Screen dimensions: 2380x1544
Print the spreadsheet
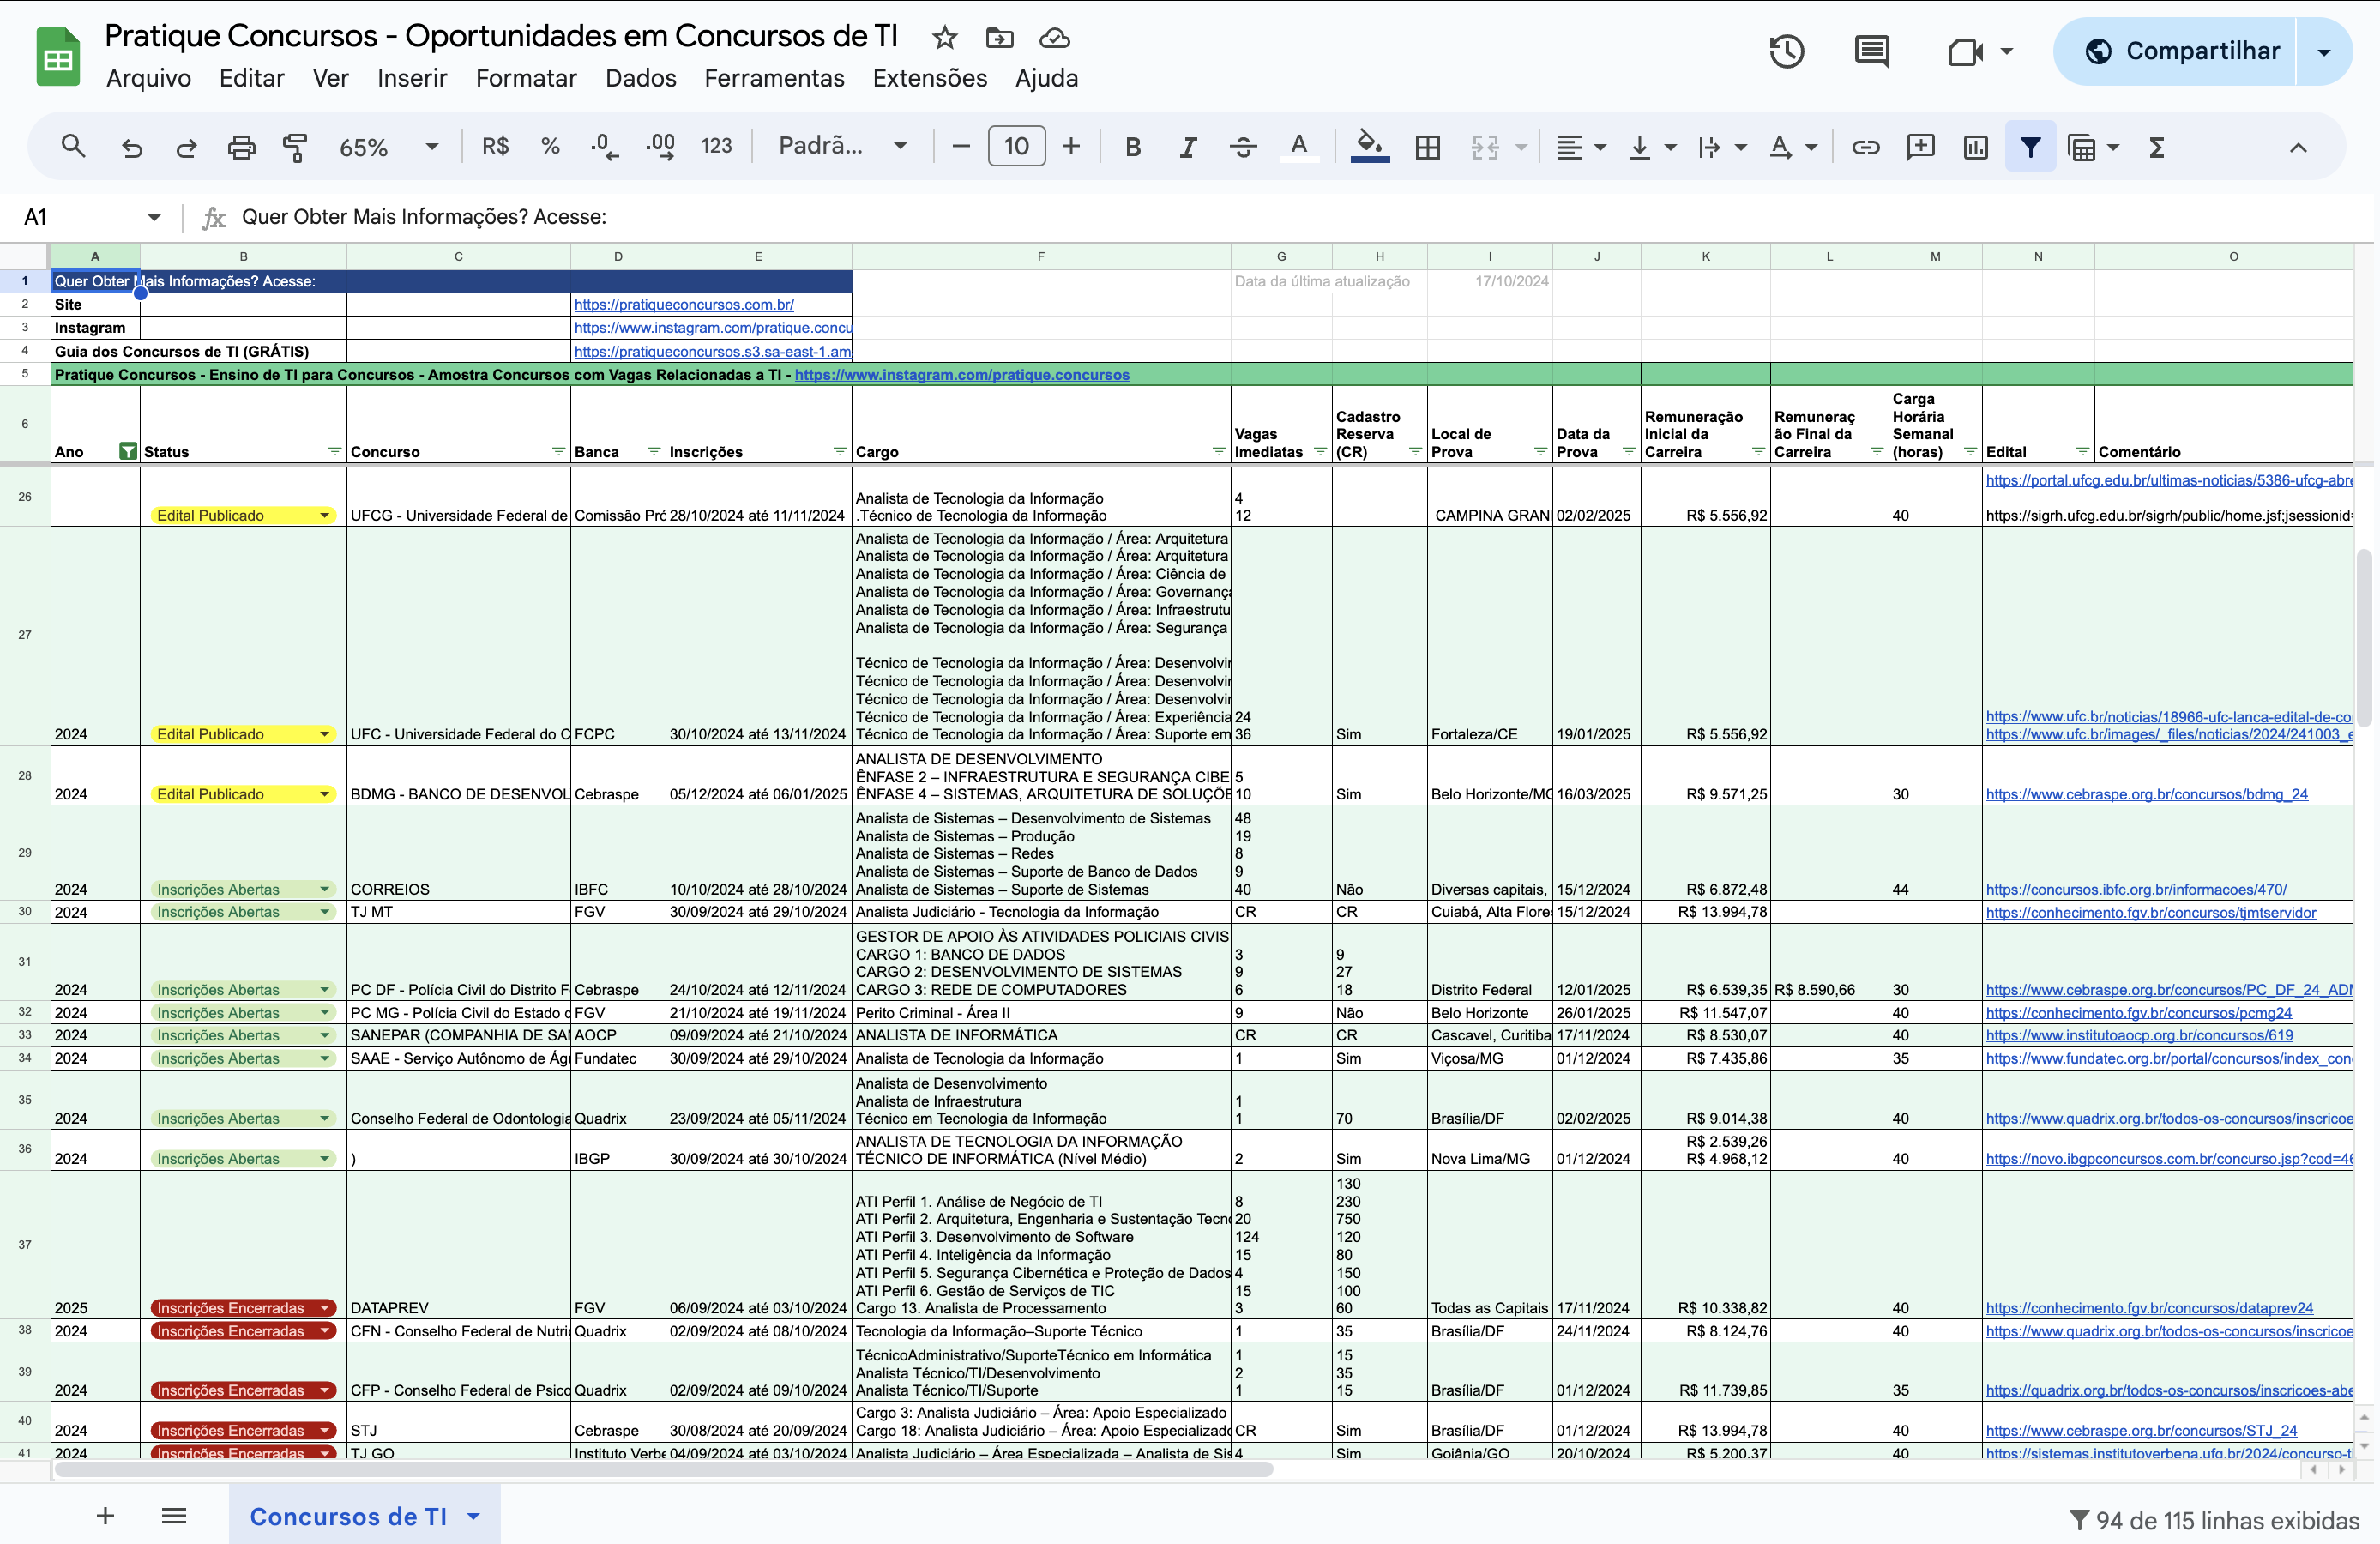pyautogui.click(x=241, y=147)
